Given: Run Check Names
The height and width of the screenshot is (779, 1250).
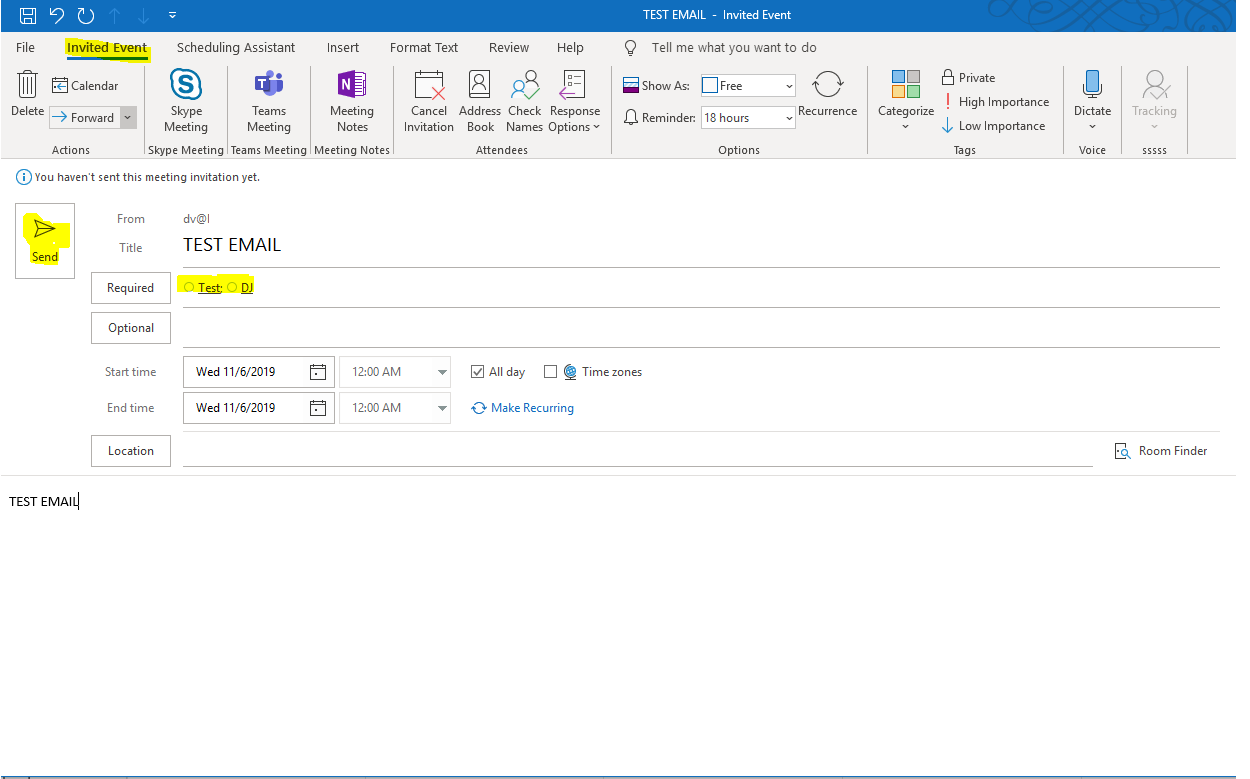Looking at the screenshot, I should tap(524, 101).
